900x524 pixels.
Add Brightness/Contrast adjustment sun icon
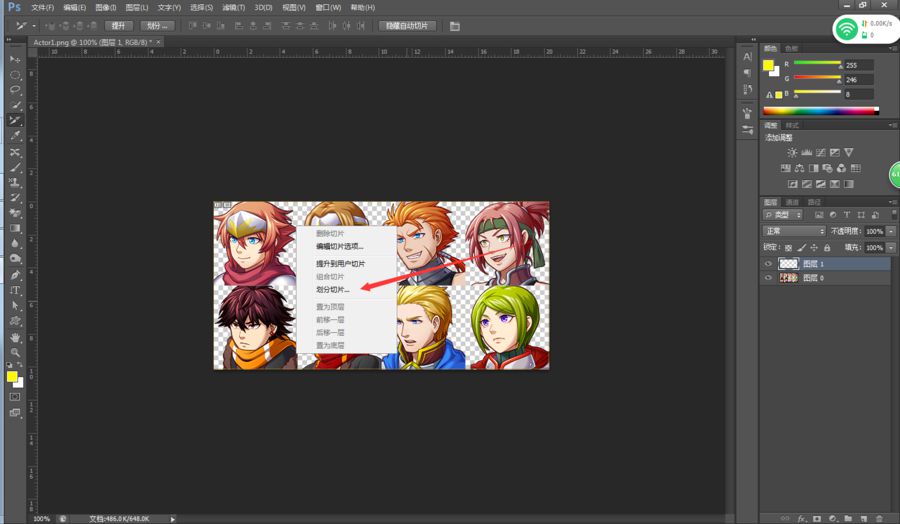point(792,153)
